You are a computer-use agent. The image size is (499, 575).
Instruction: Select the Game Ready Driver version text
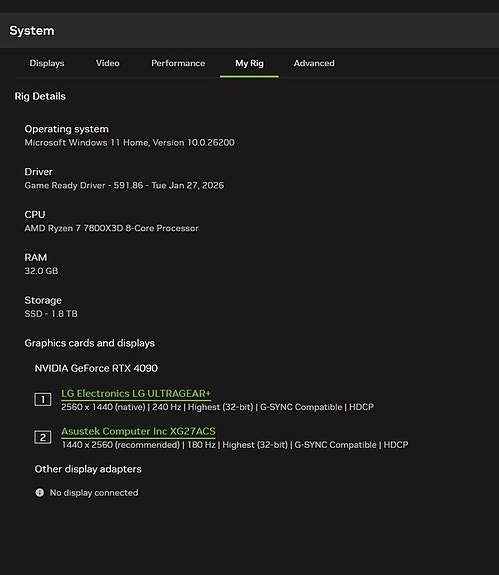tap(124, 185)
